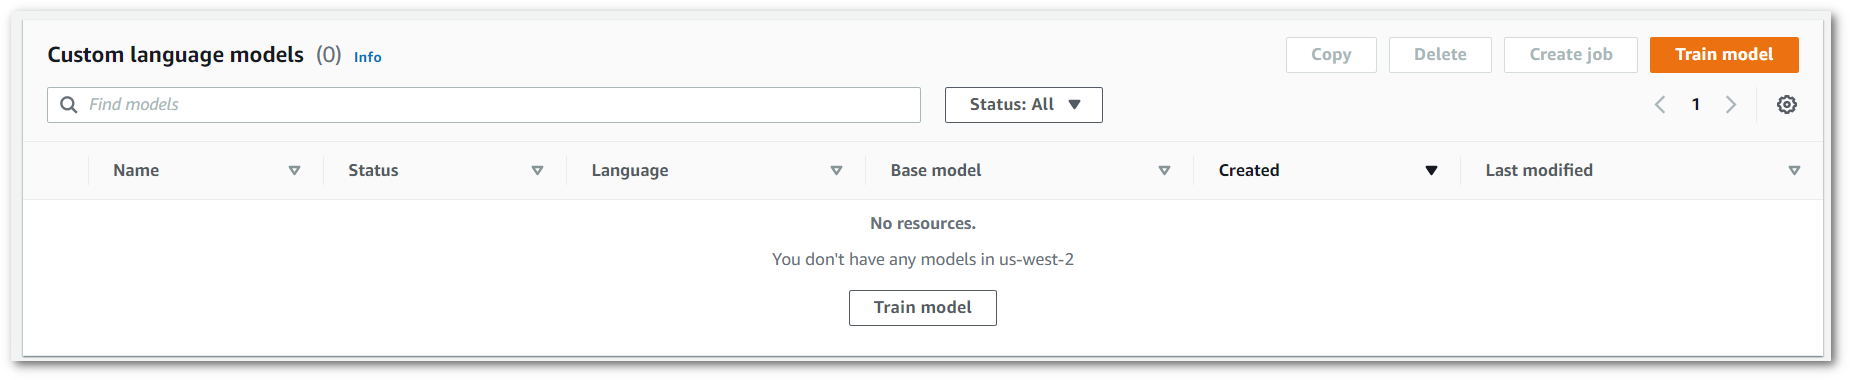This screenshot has width=1850, height=380.
Task: Sort by Created column arrow
Action: point(1431,171)
